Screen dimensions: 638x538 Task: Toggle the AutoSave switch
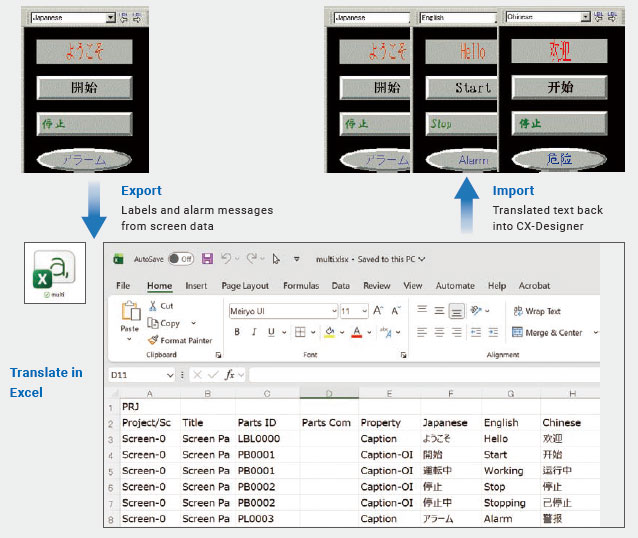click(181, 259)
